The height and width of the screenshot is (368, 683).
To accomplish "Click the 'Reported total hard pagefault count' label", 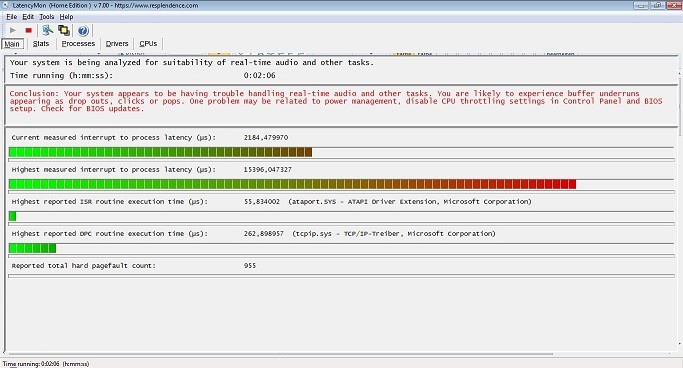I will coord(84,266).
